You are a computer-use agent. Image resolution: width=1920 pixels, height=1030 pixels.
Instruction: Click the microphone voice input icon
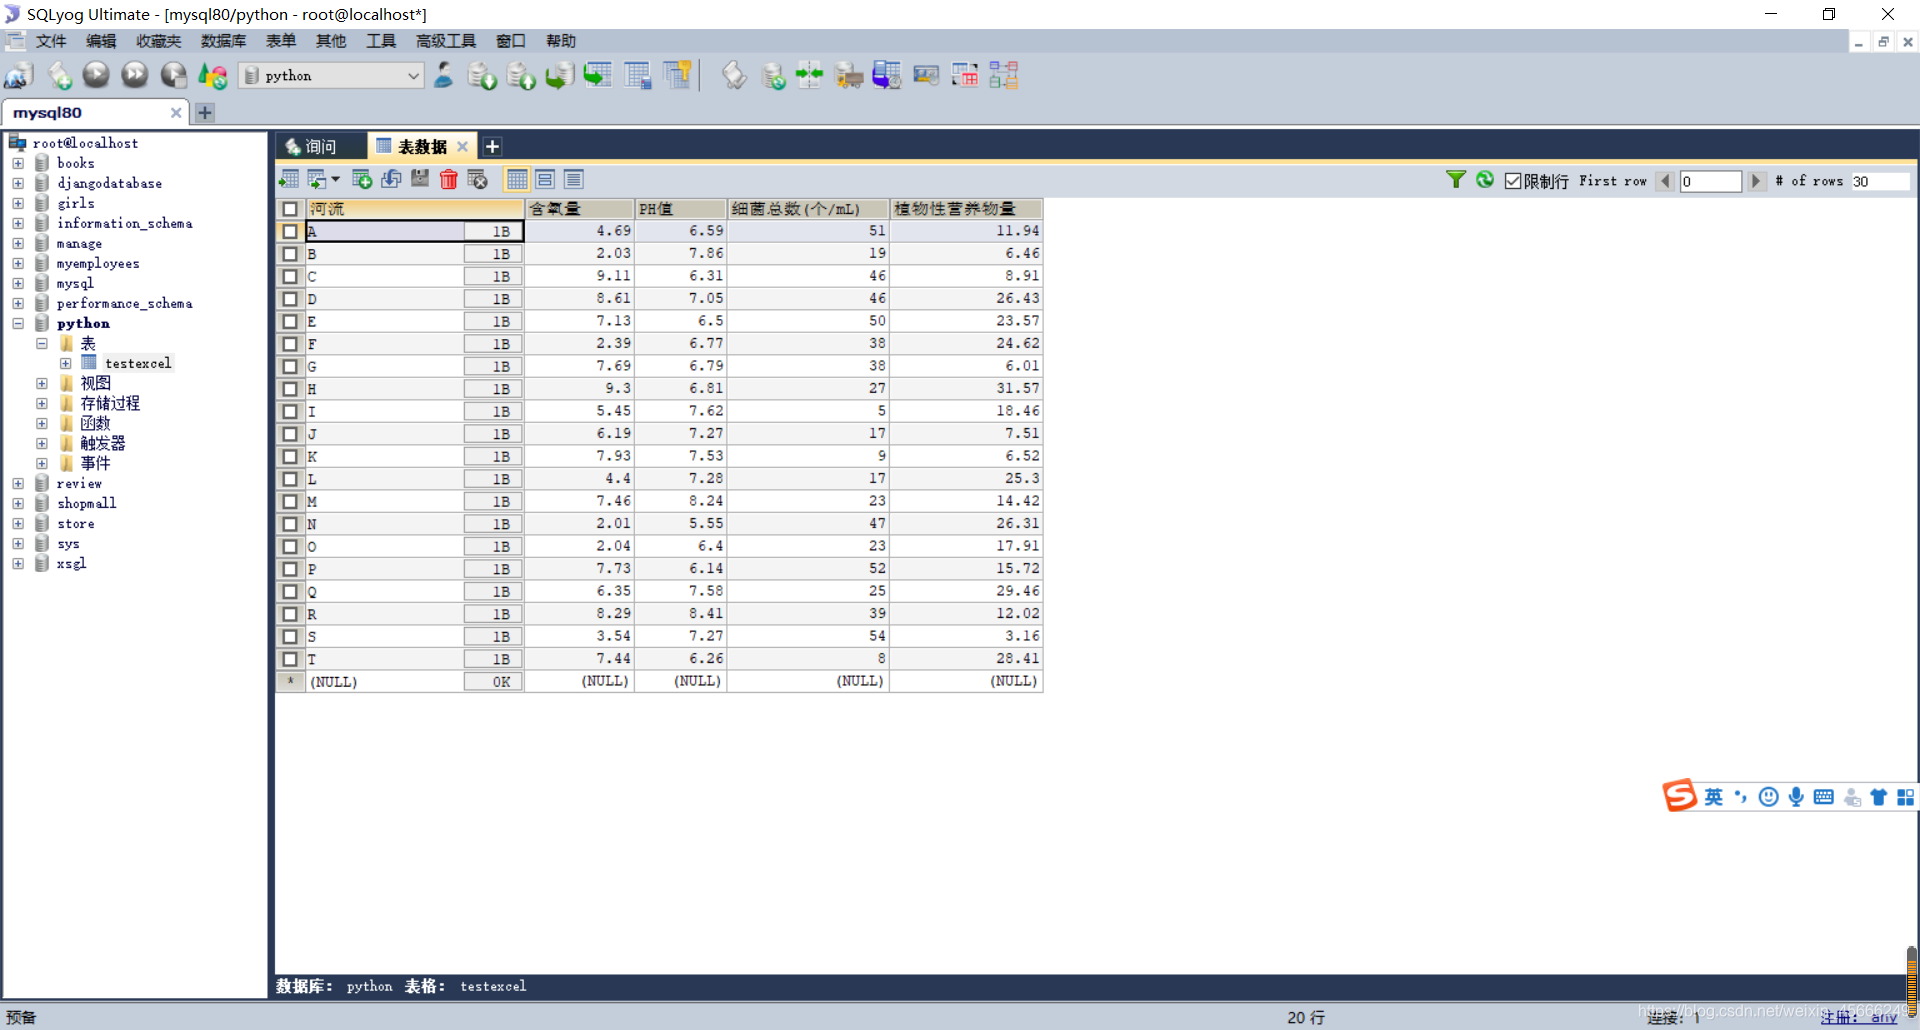[1796, 797]
